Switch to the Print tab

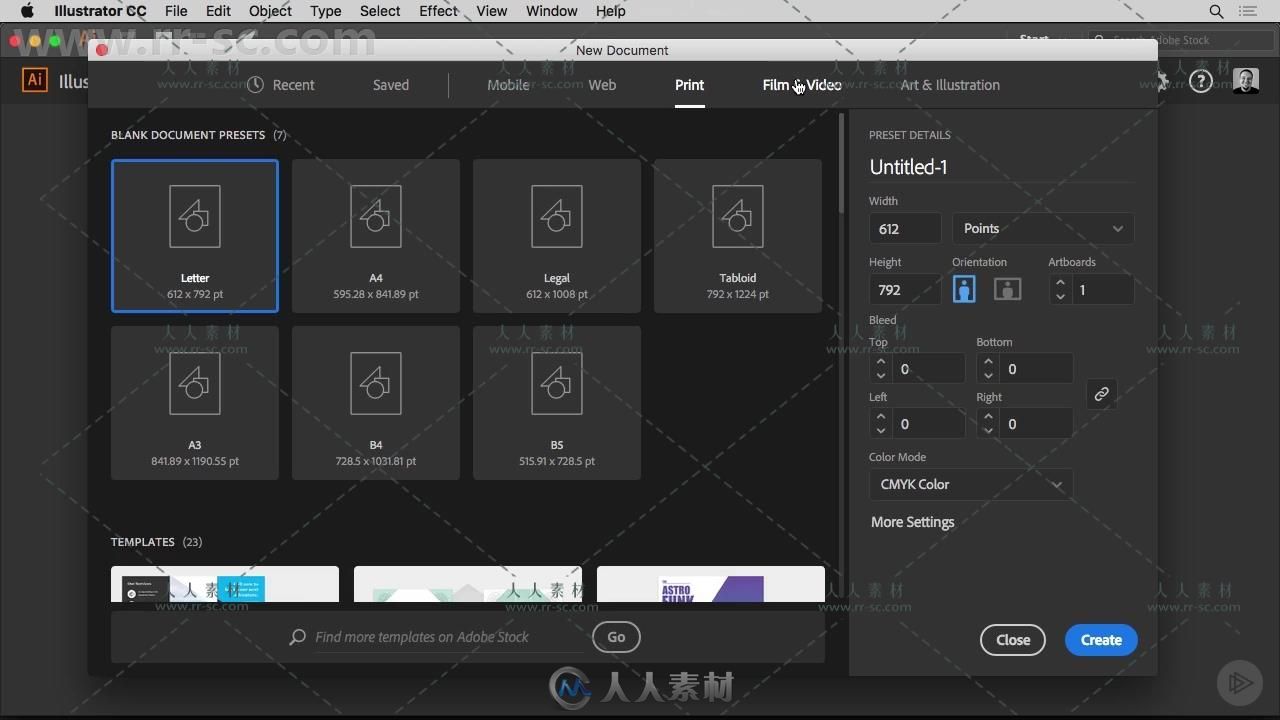coord(689,85)
